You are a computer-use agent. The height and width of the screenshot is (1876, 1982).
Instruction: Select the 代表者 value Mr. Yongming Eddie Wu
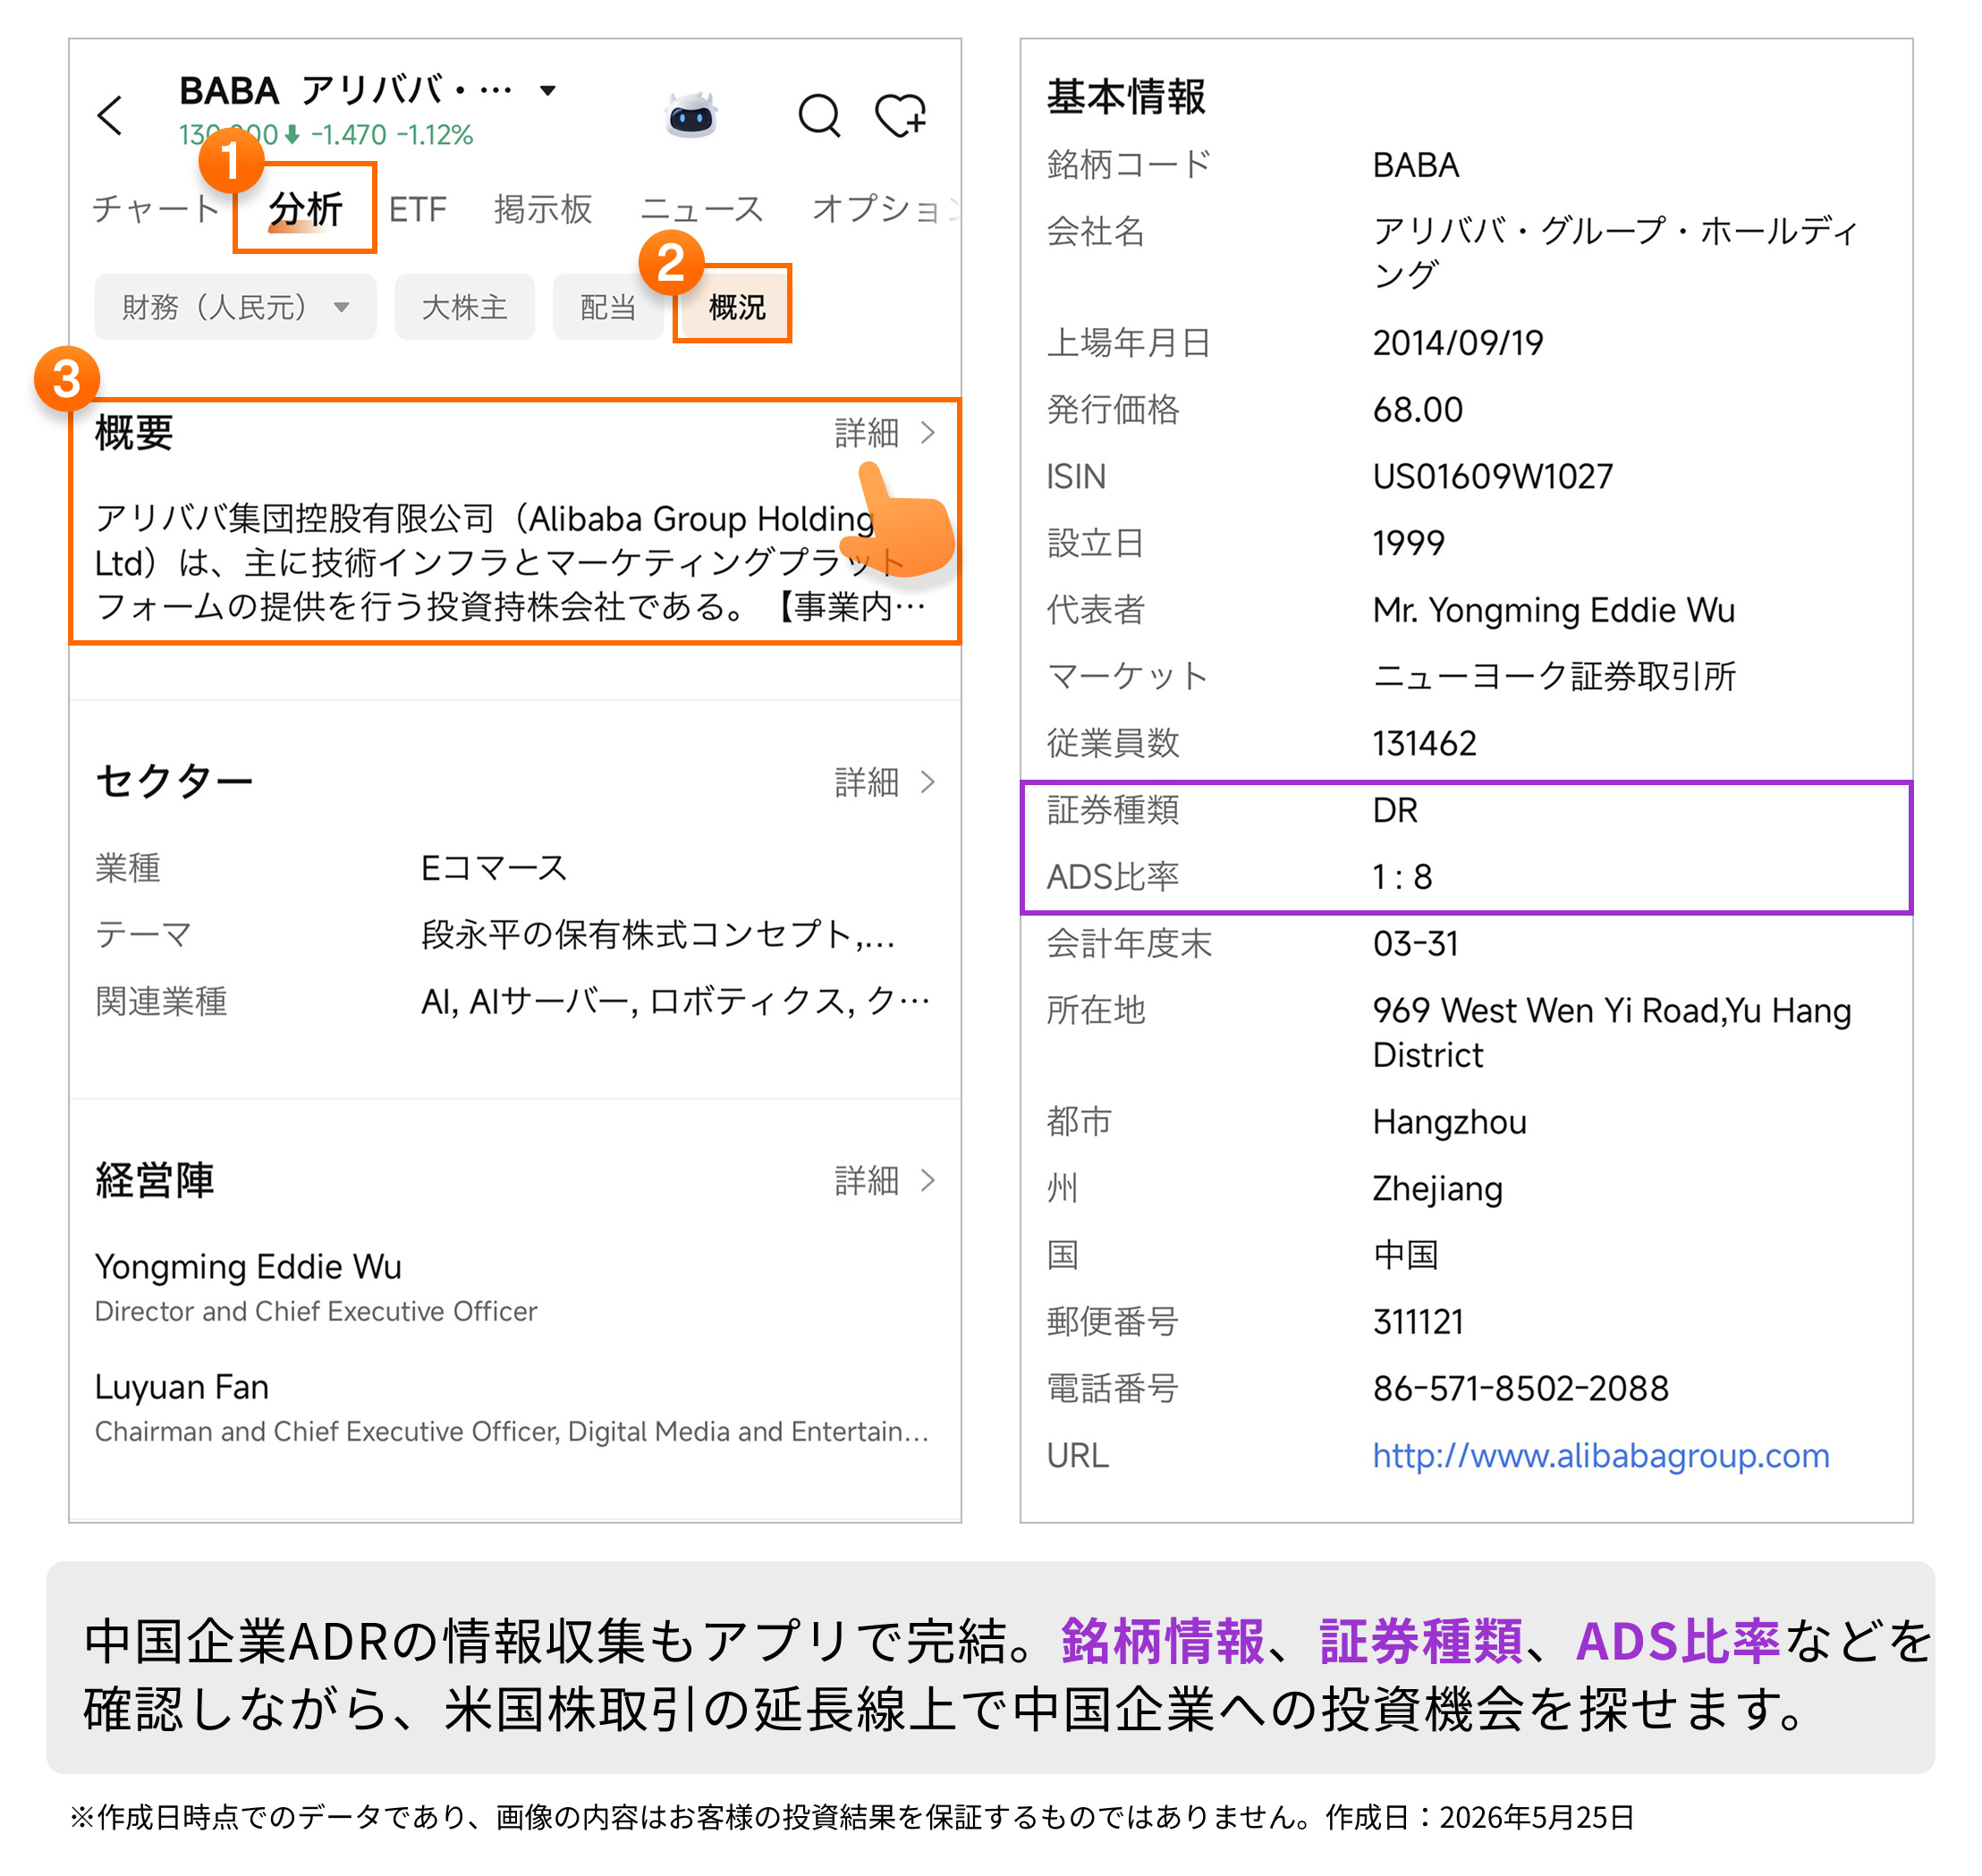click(1554, 610)
